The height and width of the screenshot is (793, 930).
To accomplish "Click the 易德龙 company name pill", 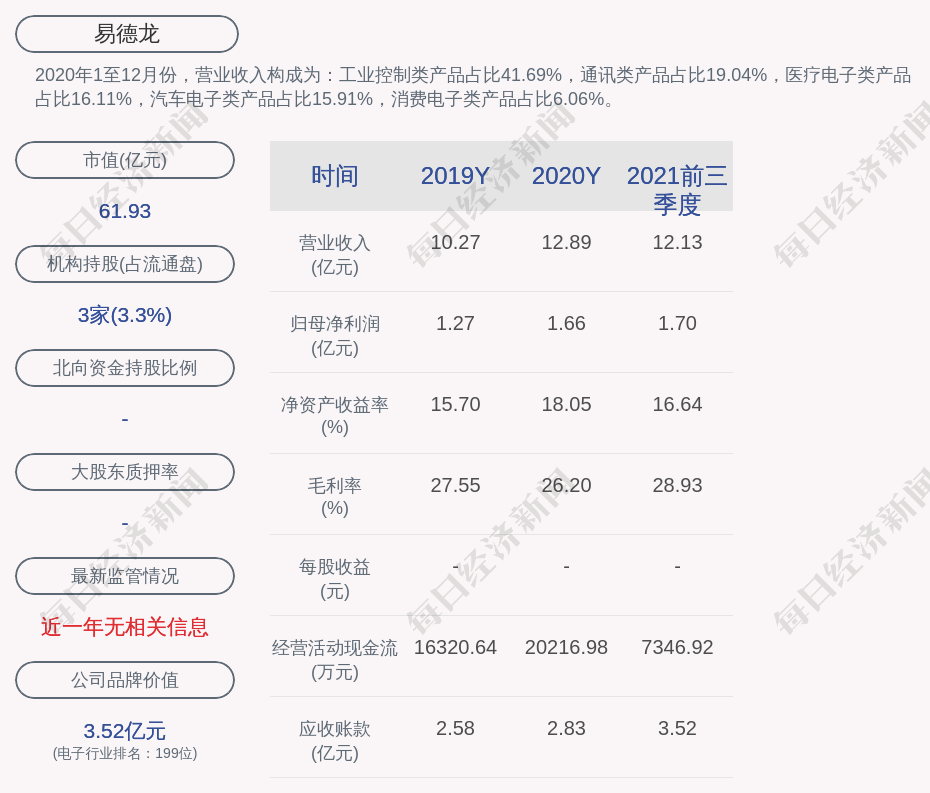I will (127, 34).
